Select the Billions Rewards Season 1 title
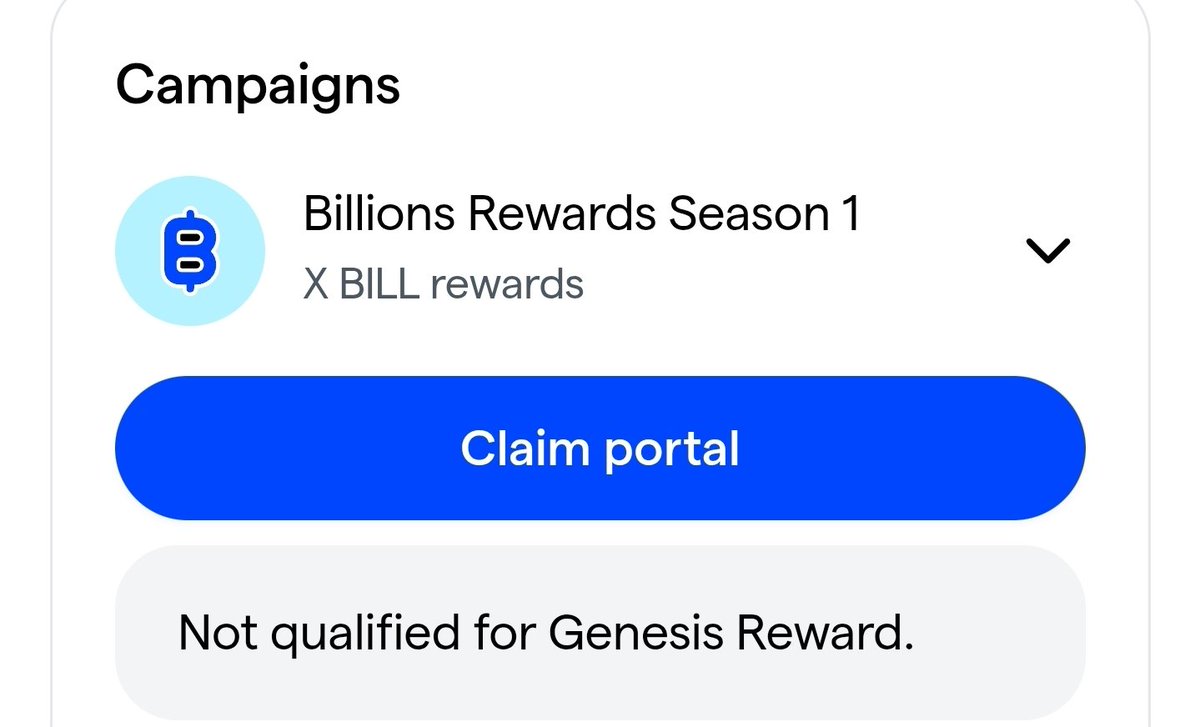Image resolution: width=1200 pixels, height=727 pixels. [581, 214]
